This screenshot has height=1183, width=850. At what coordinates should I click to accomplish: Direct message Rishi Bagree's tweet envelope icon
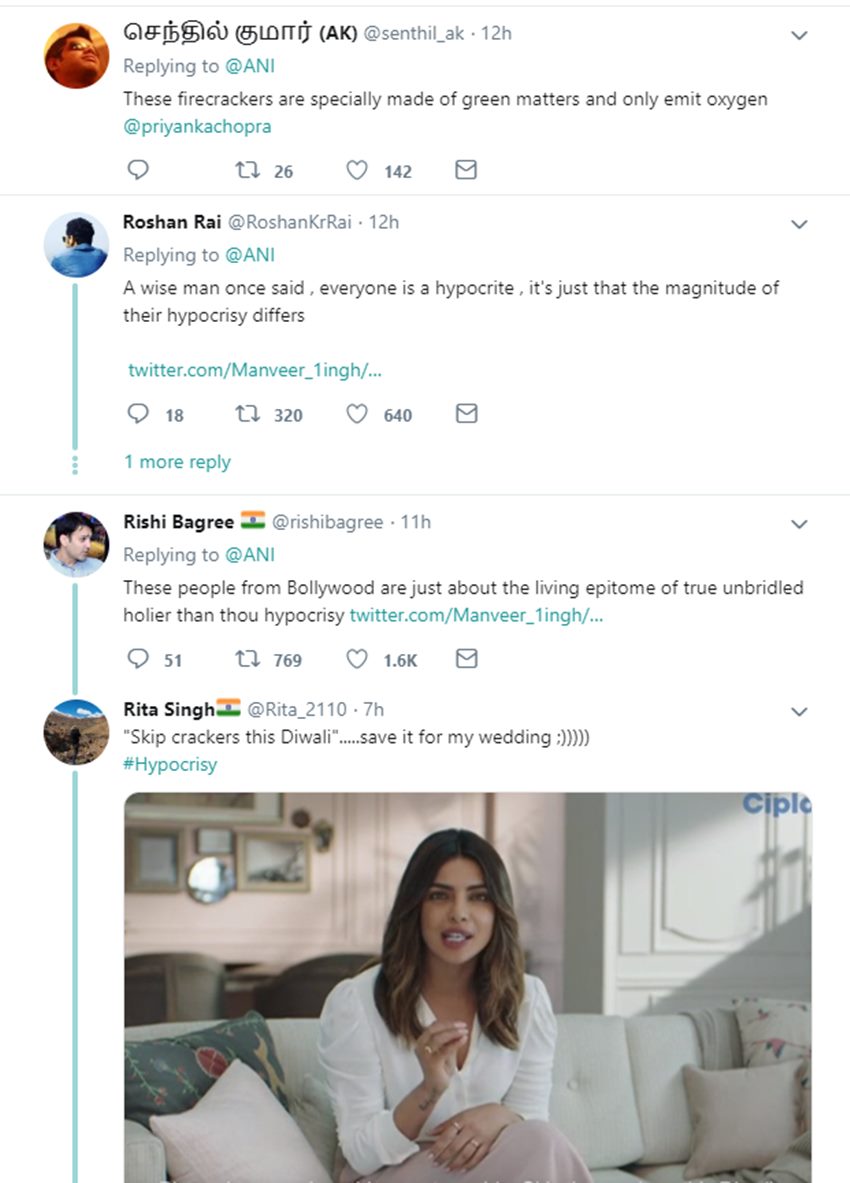point(466,659)
